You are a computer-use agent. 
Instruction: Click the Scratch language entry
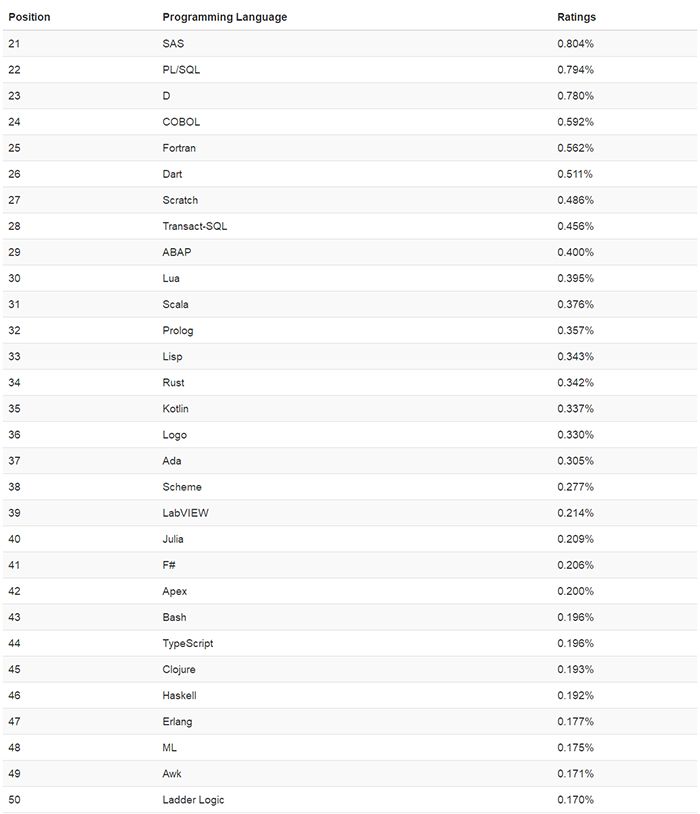pos(180,200)
